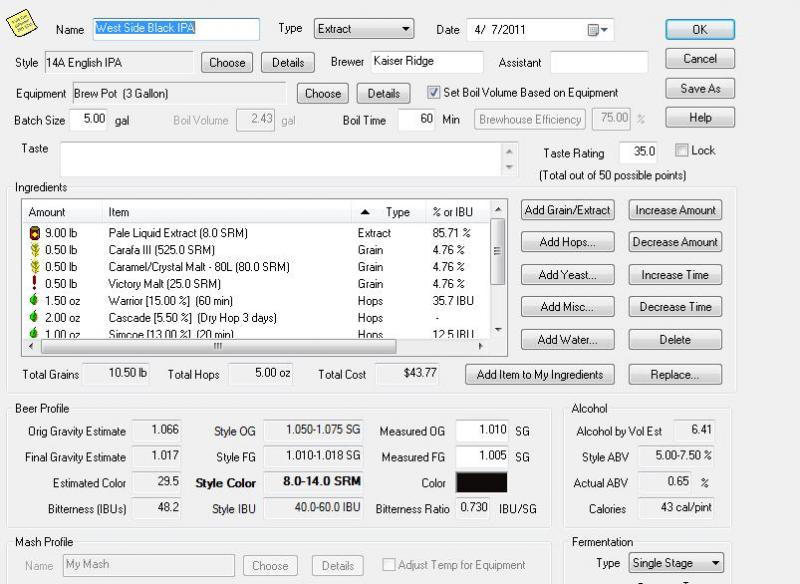
Task: Sort ingredients by Item column
Action: coord(227,212)
